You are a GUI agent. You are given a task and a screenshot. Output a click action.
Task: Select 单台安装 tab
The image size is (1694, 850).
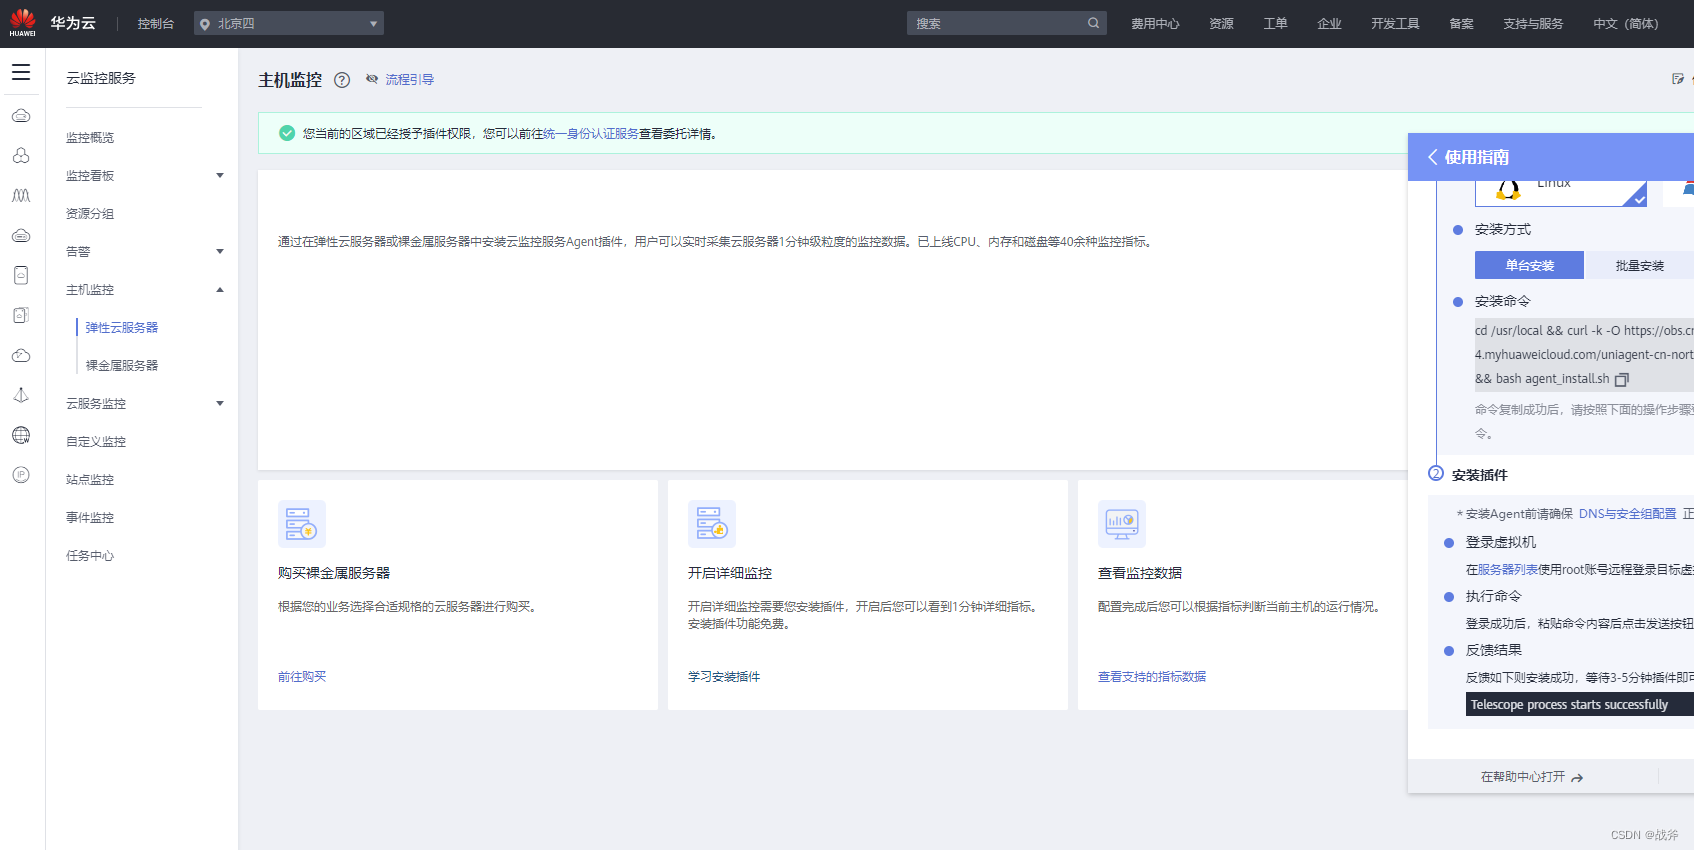pyautogui.click(x=1529, y=265)
